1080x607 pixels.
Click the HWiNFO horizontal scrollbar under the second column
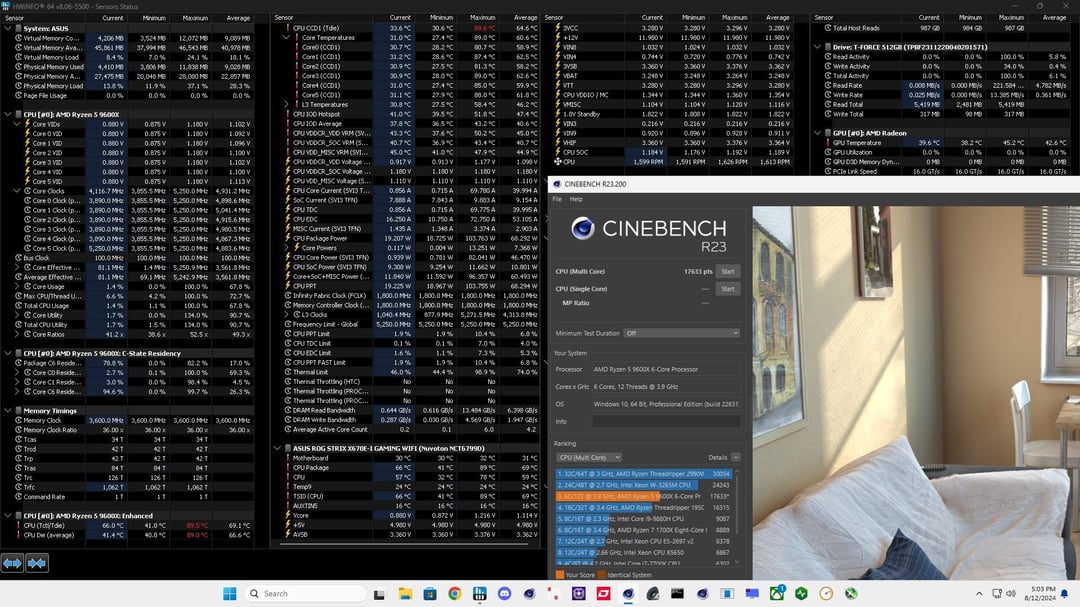[404, 544]
